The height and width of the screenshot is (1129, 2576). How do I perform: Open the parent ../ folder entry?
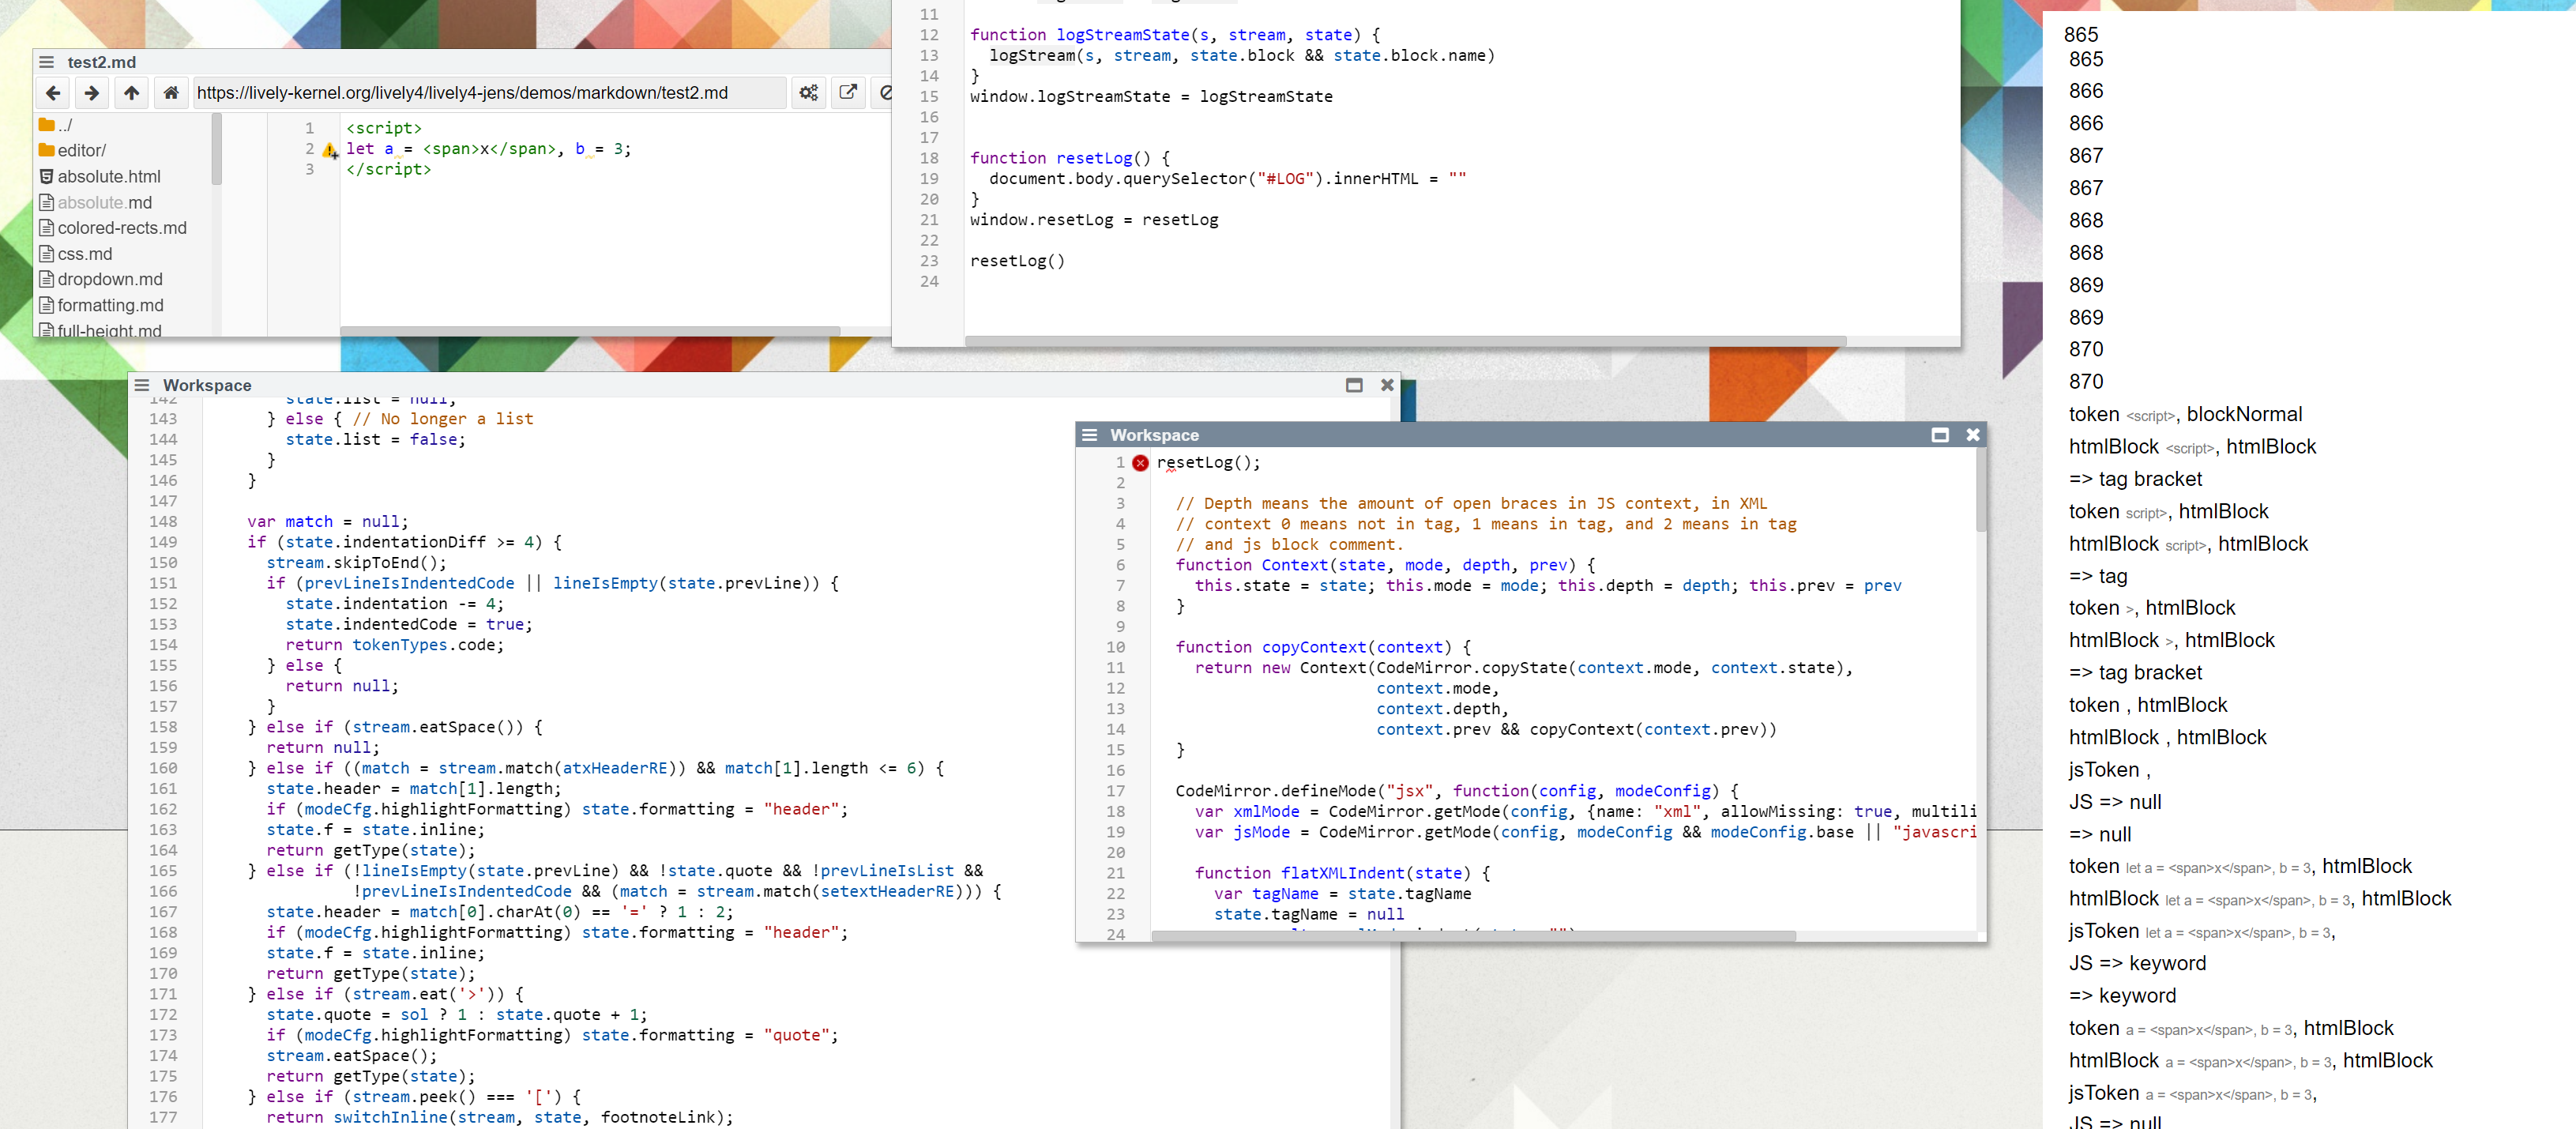(64, 125)
